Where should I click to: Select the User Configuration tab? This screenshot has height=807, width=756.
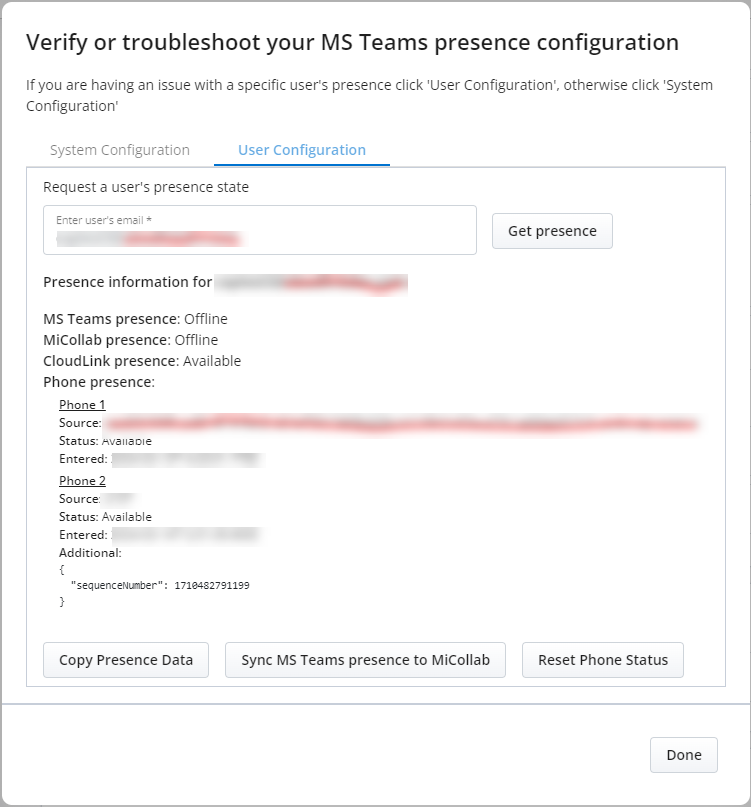tap(301, 150)
